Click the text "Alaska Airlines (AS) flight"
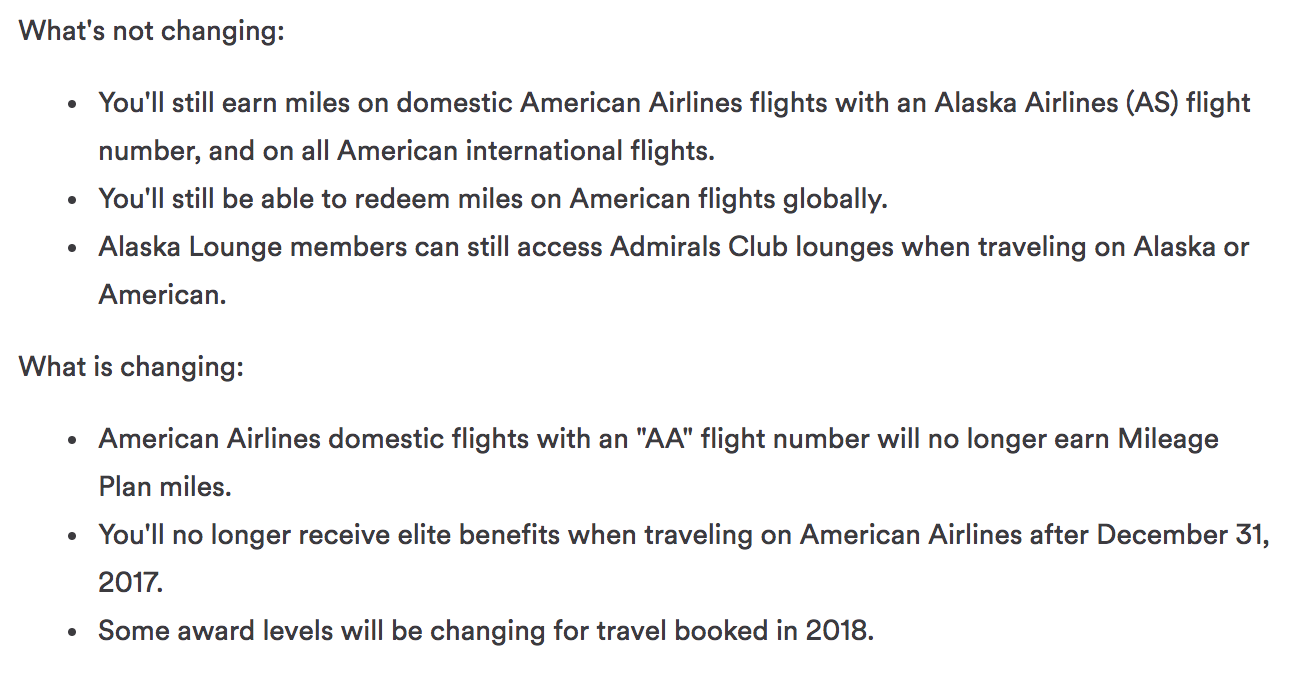This screenshot has height=674, width=1292. (x=1092, y=103)
